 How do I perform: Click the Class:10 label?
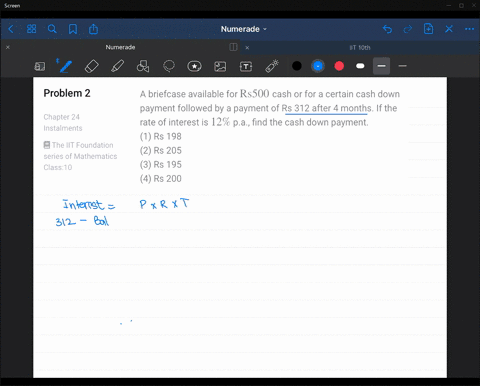(58, 167)
